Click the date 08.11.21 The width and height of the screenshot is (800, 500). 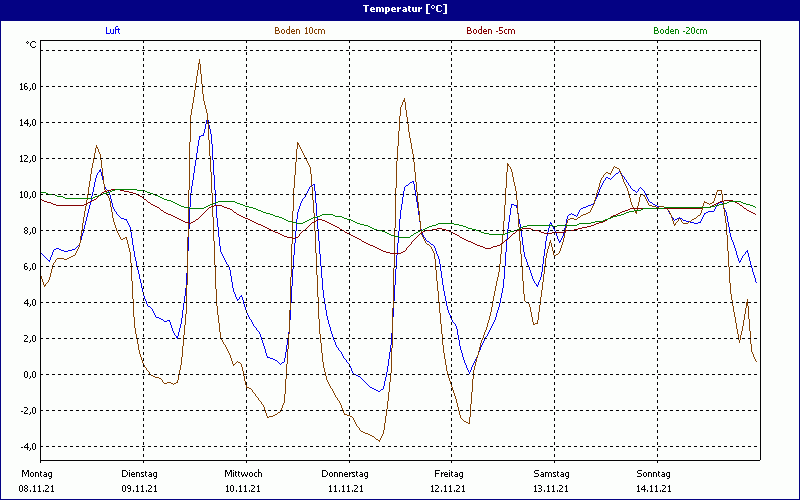click(x=37, y=489)
